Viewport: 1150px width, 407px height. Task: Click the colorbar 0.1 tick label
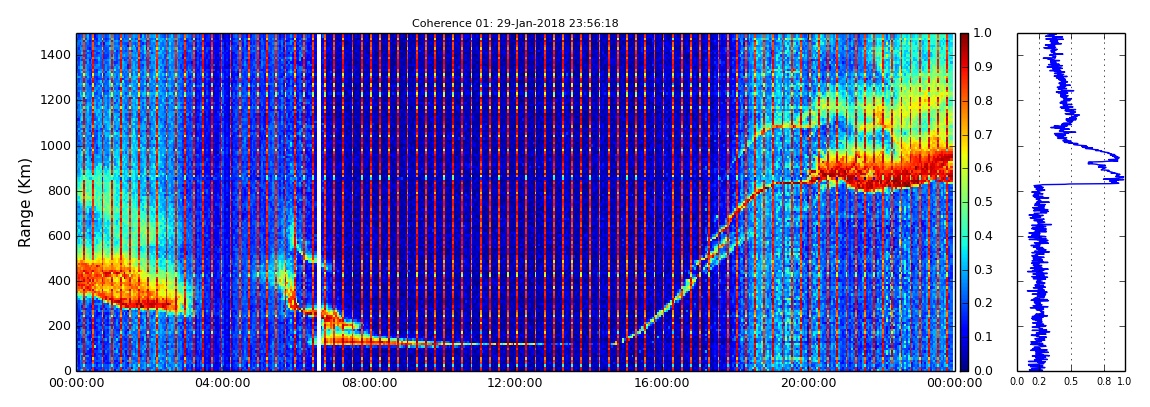point(981,337)
